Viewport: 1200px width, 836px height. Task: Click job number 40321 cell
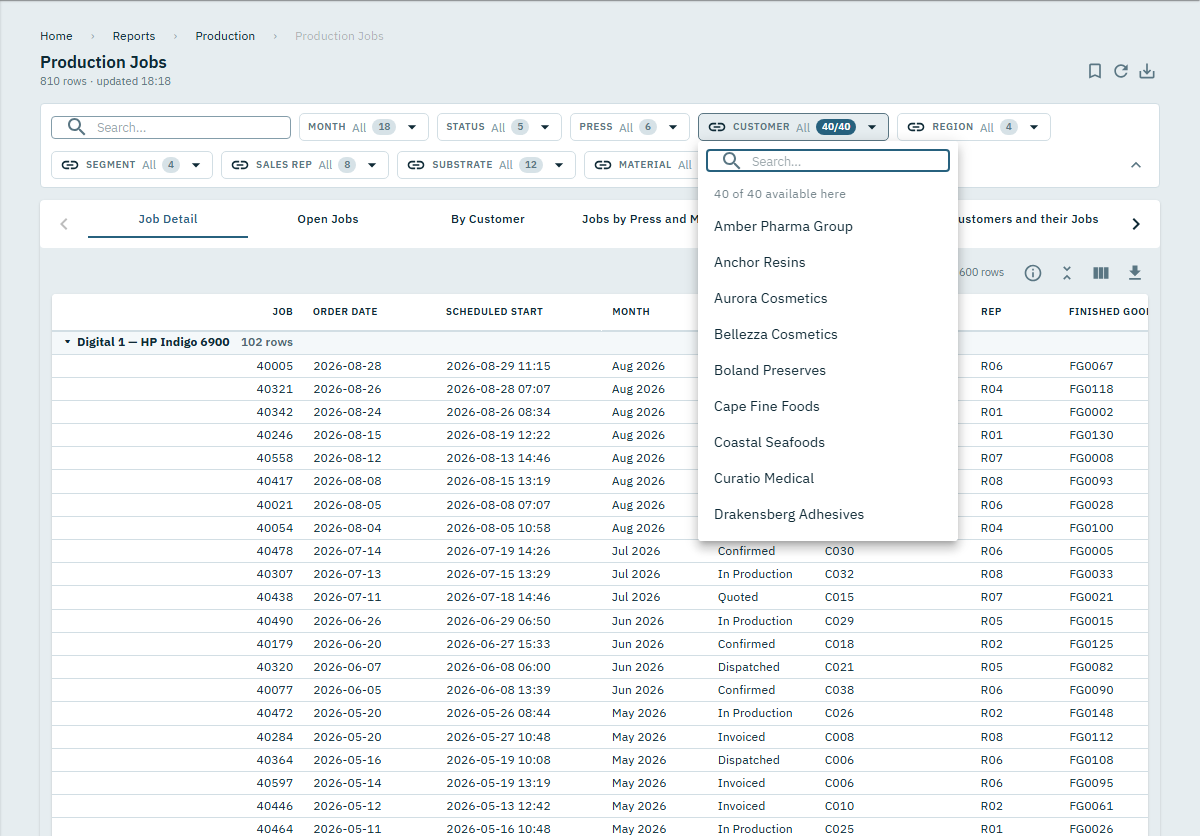pos(275,389)
